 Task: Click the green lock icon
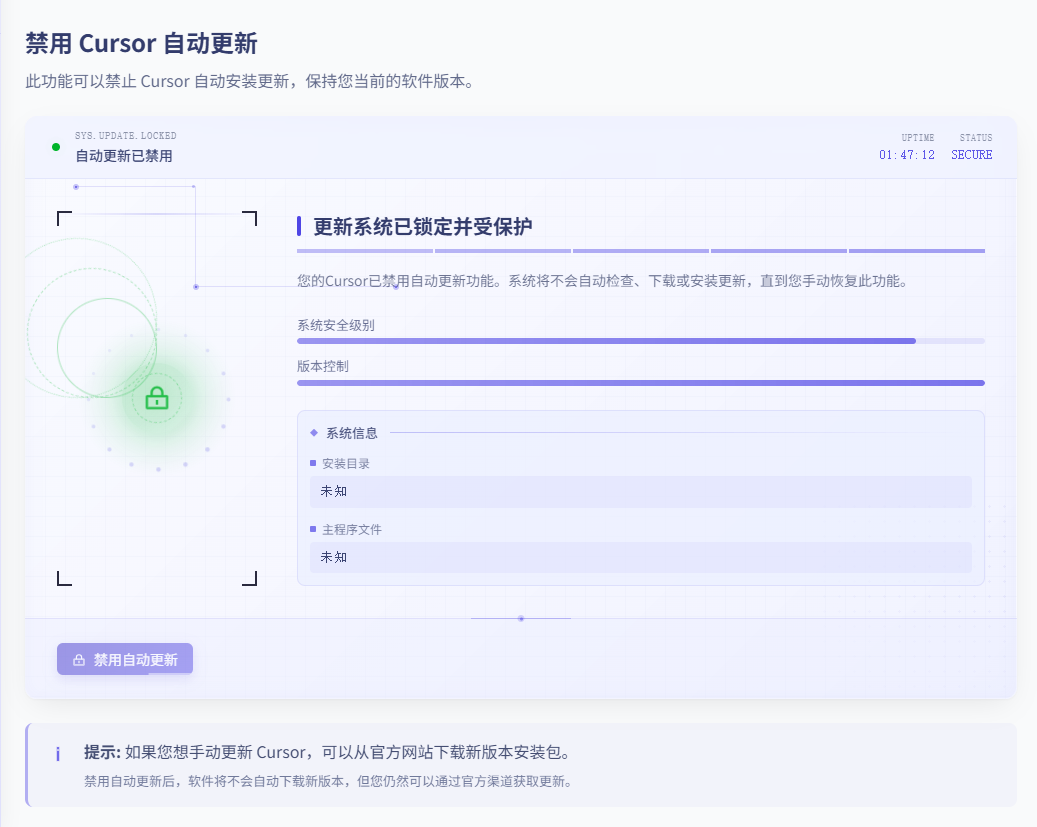pyautogui.click(x=157, y=398)
